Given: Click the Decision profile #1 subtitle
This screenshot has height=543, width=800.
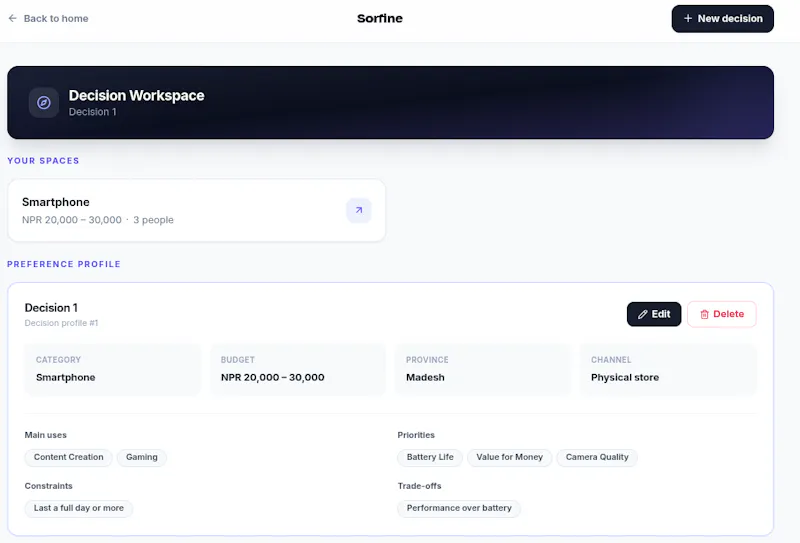Looking at the screenshot, I should [x=61, y=323].
